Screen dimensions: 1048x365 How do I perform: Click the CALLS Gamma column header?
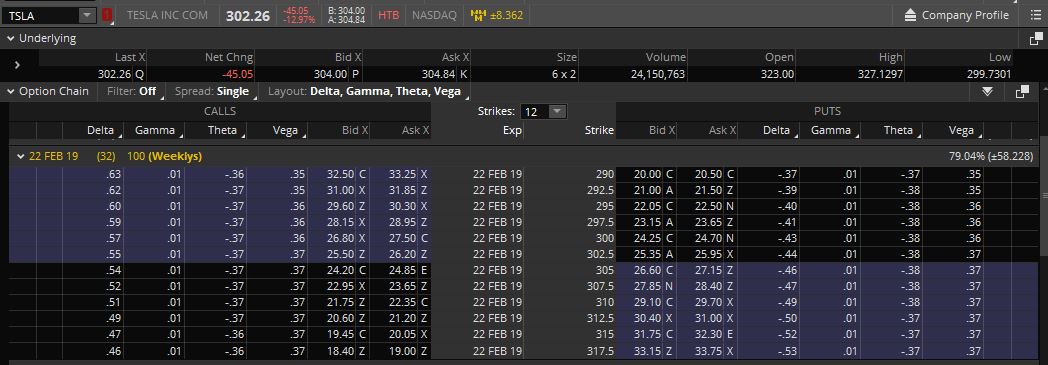point(154,130)
